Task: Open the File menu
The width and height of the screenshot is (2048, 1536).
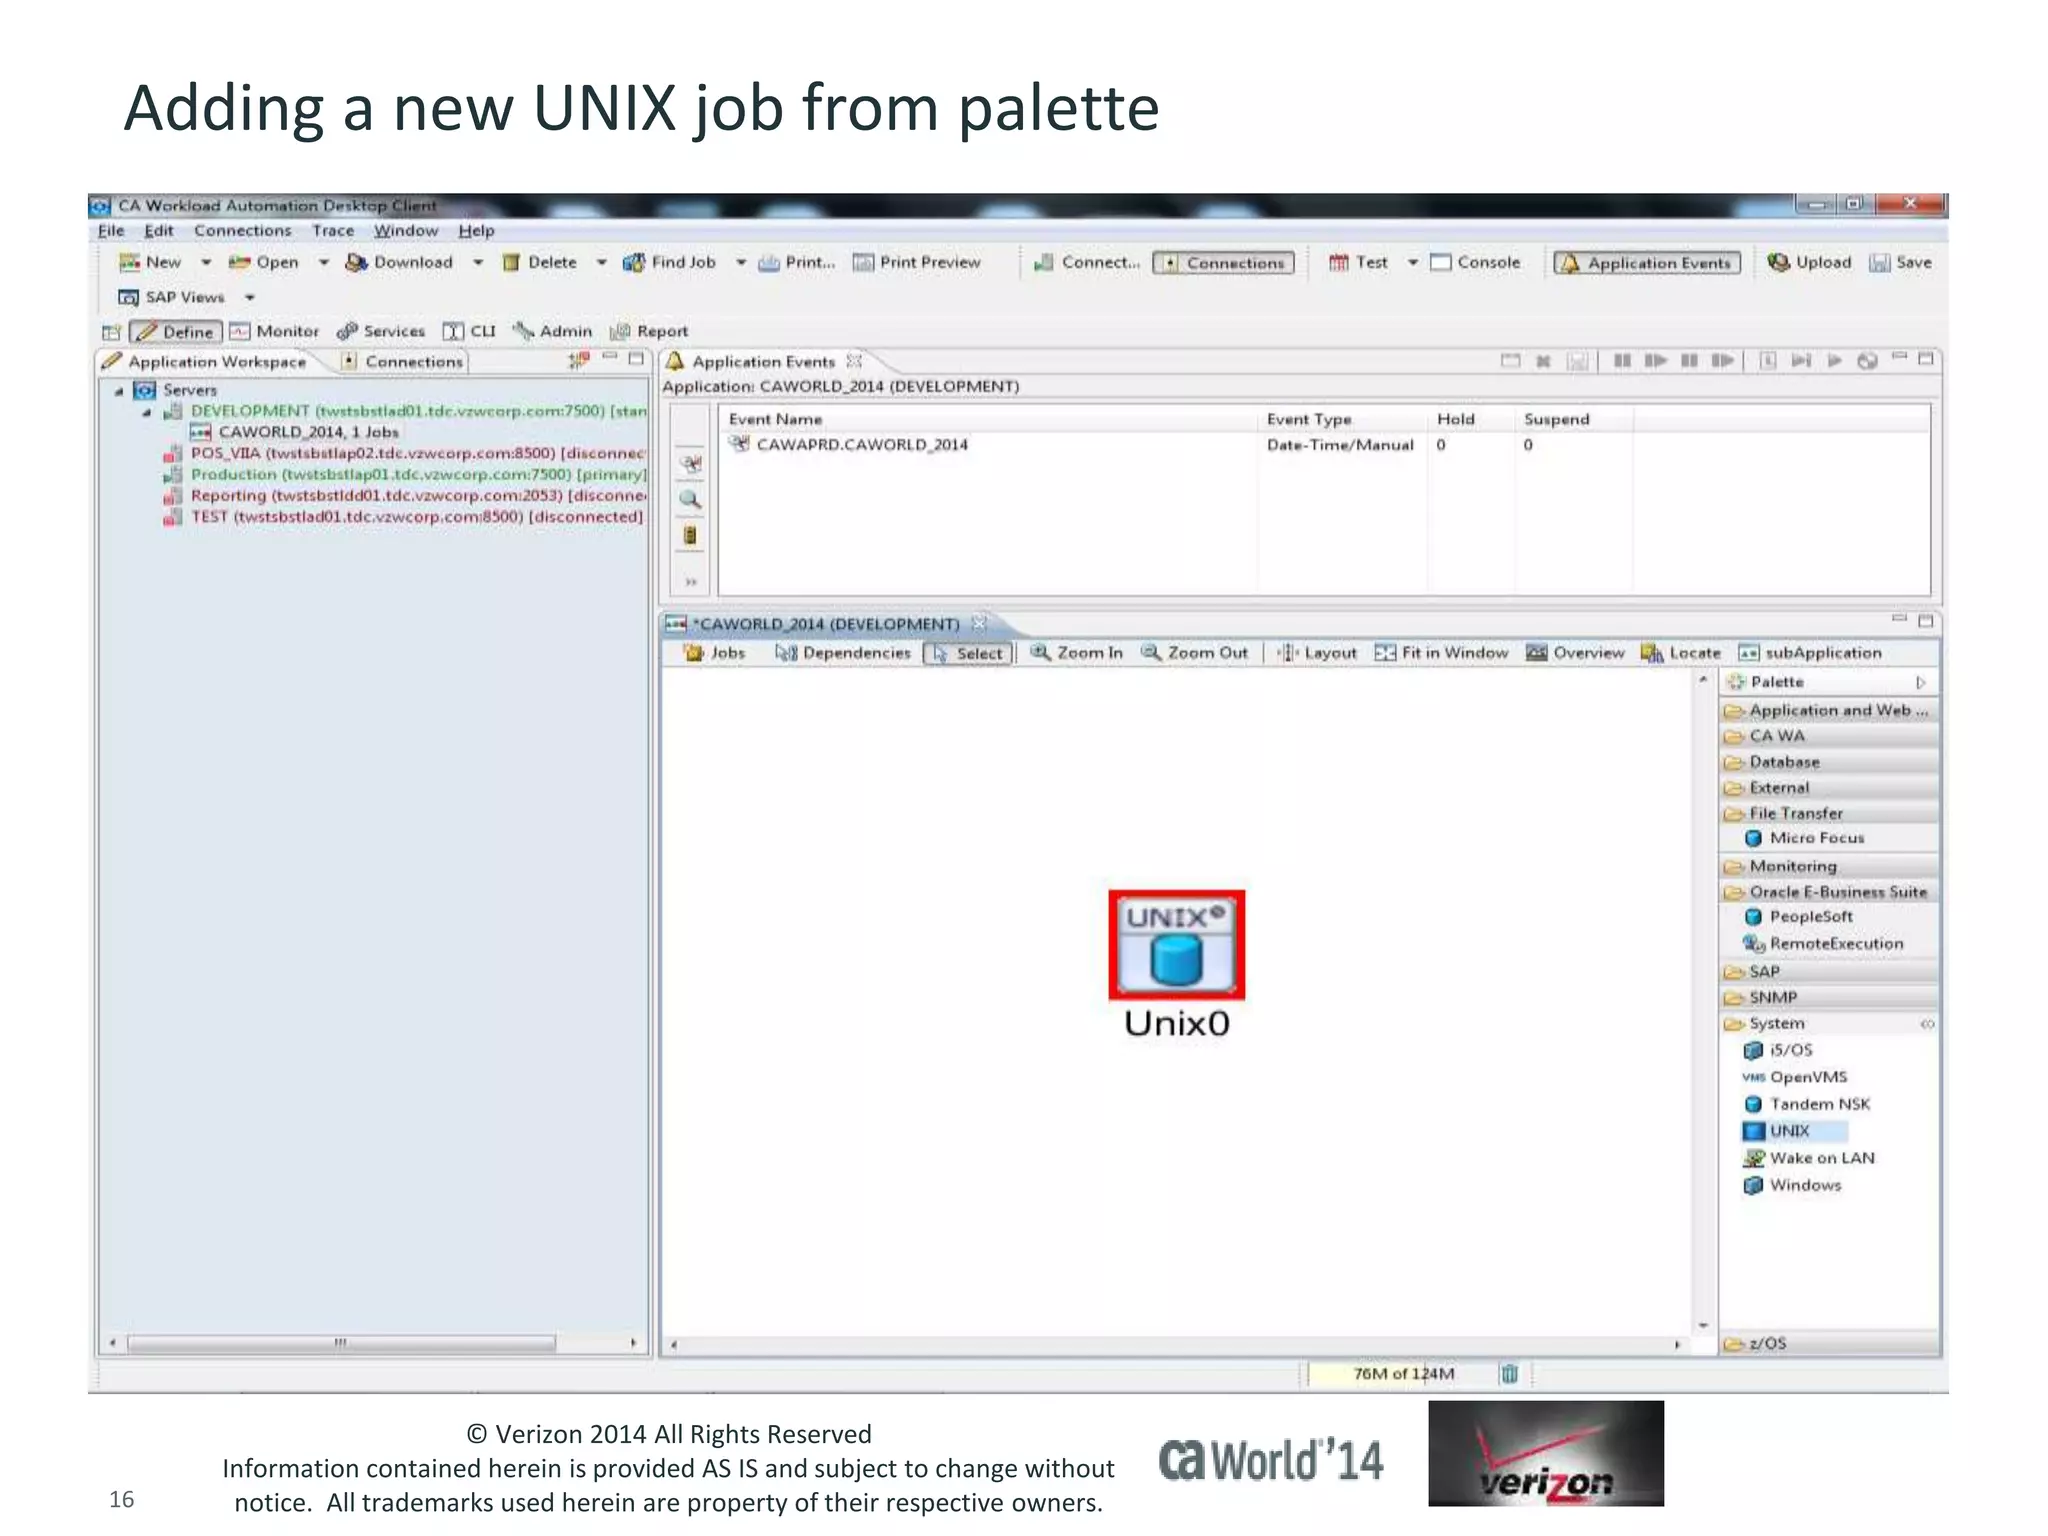Action: [x=111, y=230]
